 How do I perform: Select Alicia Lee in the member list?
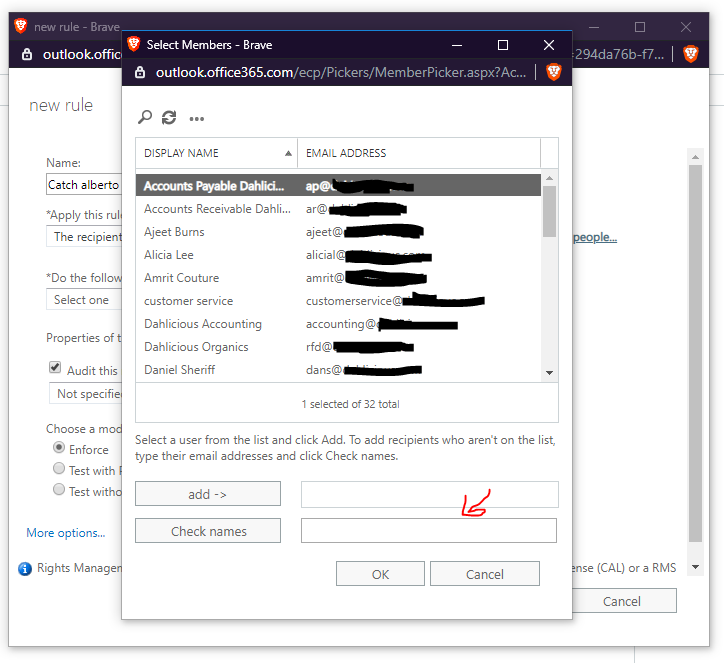338,255
